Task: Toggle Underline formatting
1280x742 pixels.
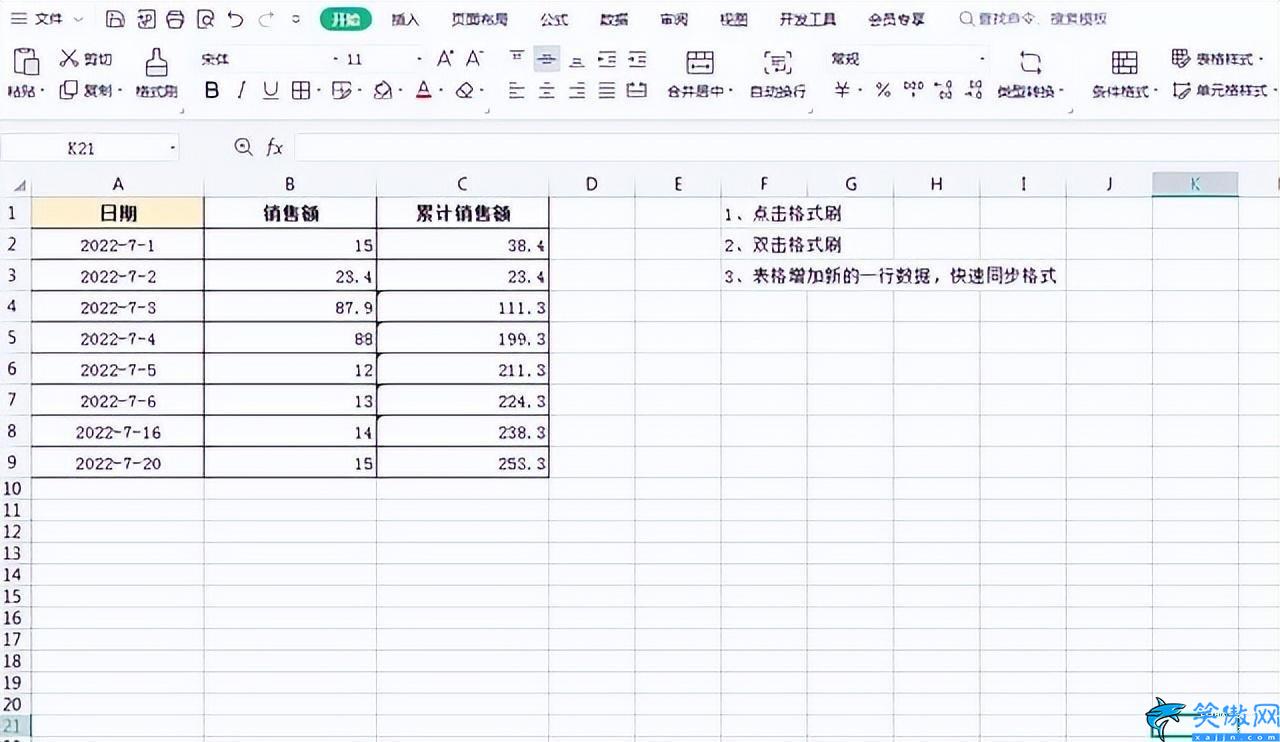Action: click(270, 90)
